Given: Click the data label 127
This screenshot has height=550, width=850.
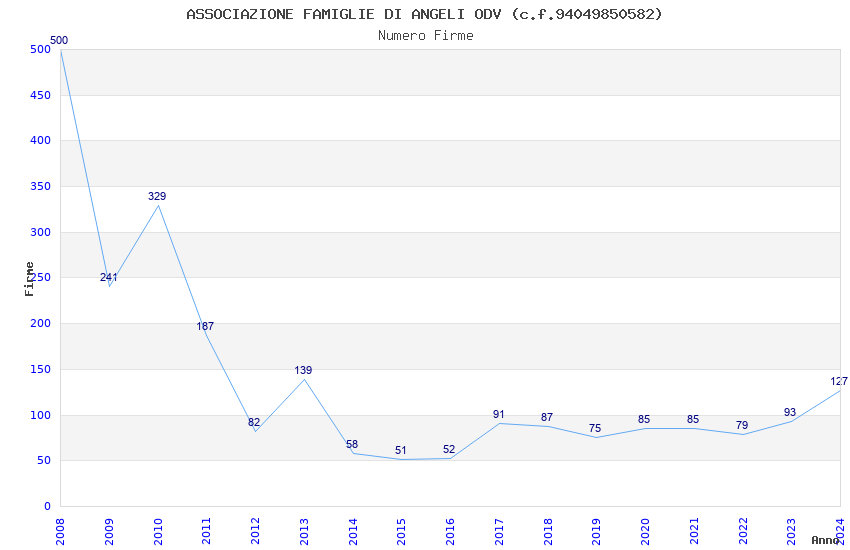Looking at the screenshot, I should pyautogui.click(x=839, y=381).
